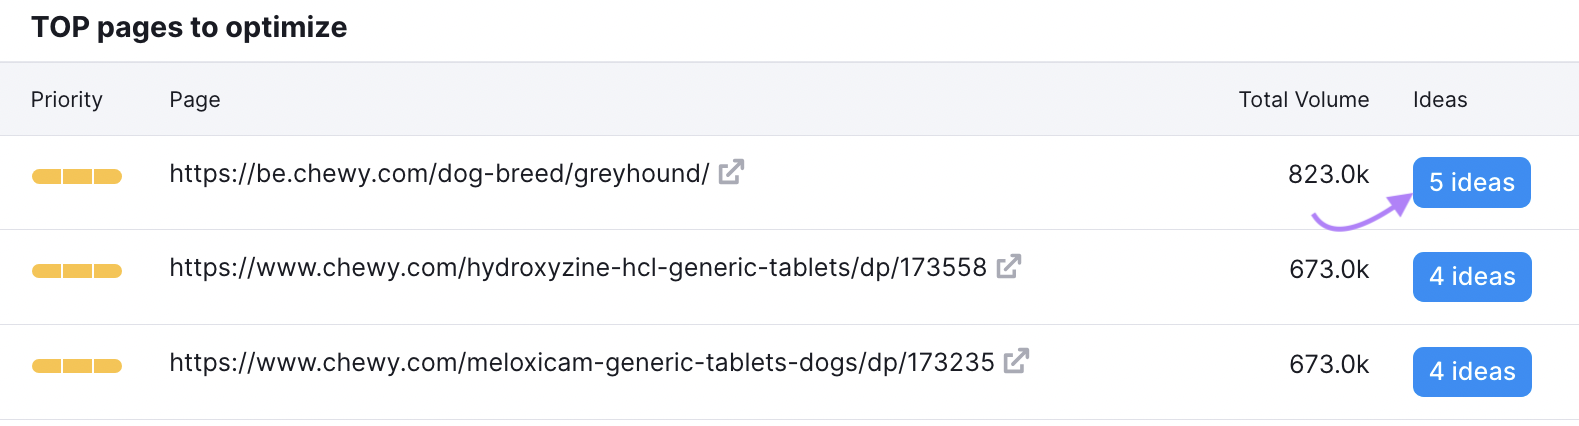The height and width of the screenshot is (426, 1579).
Task: Click the 823.0k total volume value
Action: 1328,175
